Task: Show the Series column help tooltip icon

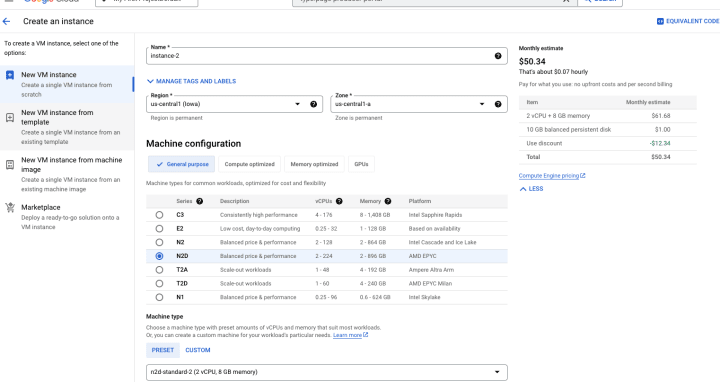Action: tap(199, 201)
